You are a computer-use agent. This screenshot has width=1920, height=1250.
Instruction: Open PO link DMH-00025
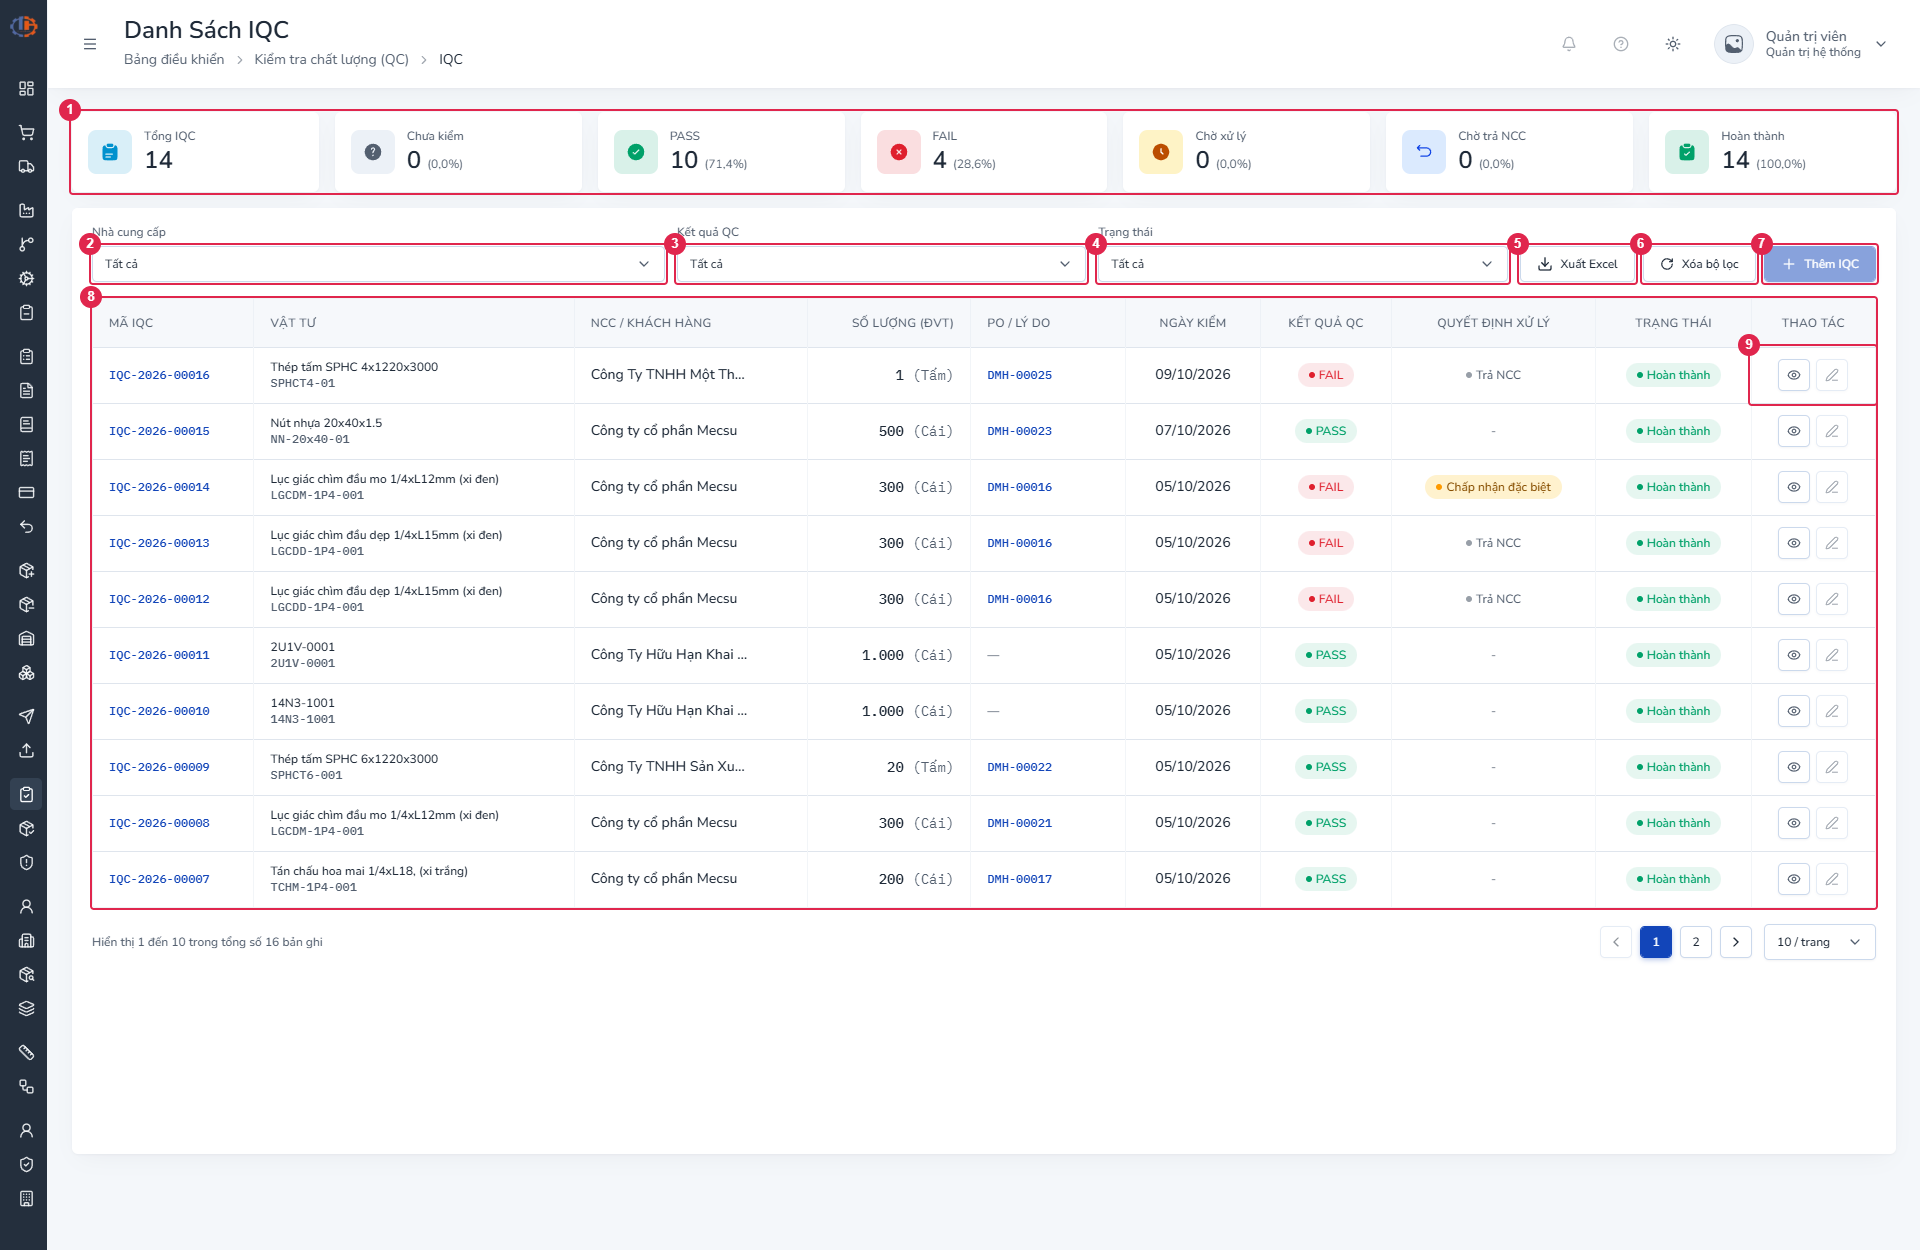click(1019, 375)
